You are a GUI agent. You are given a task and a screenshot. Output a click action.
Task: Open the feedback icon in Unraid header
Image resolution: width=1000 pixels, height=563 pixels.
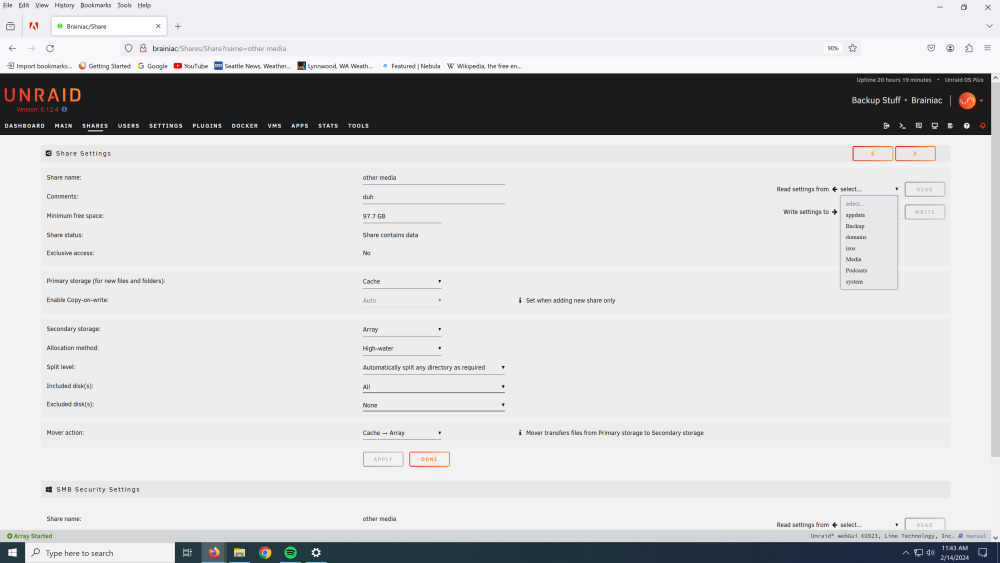point(918,126)
